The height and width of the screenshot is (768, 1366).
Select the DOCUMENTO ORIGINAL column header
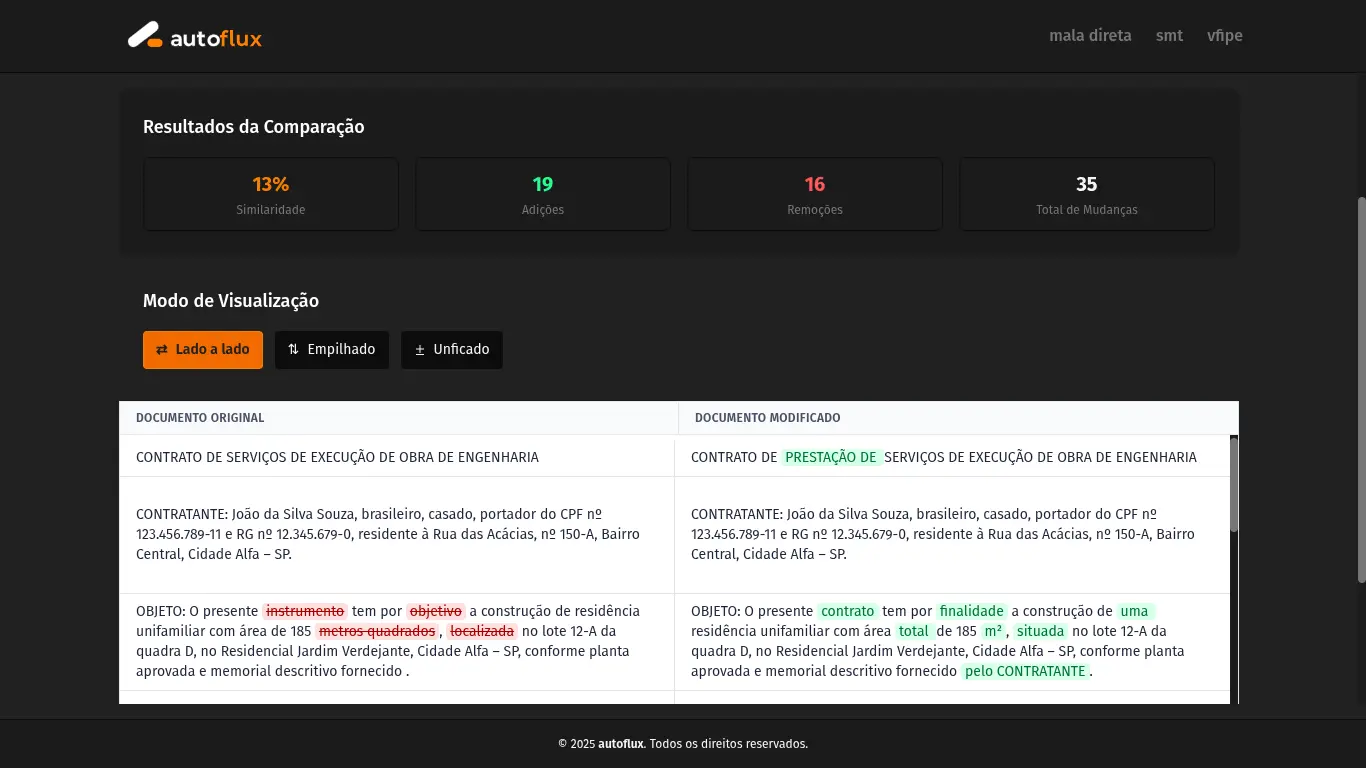(x=200, y=417)
